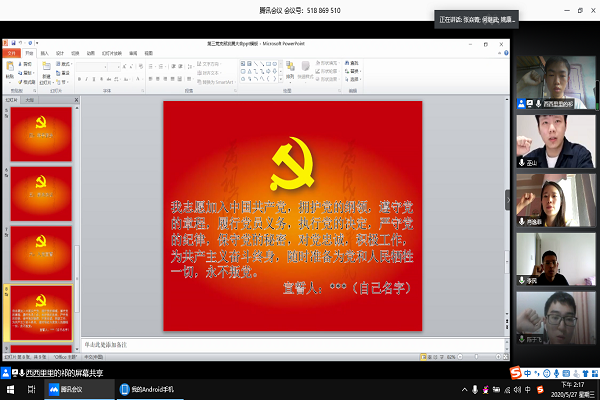Toggle Italic formatting in the font group
This screenshot has width=600, height=400.
tap(86, 77)
